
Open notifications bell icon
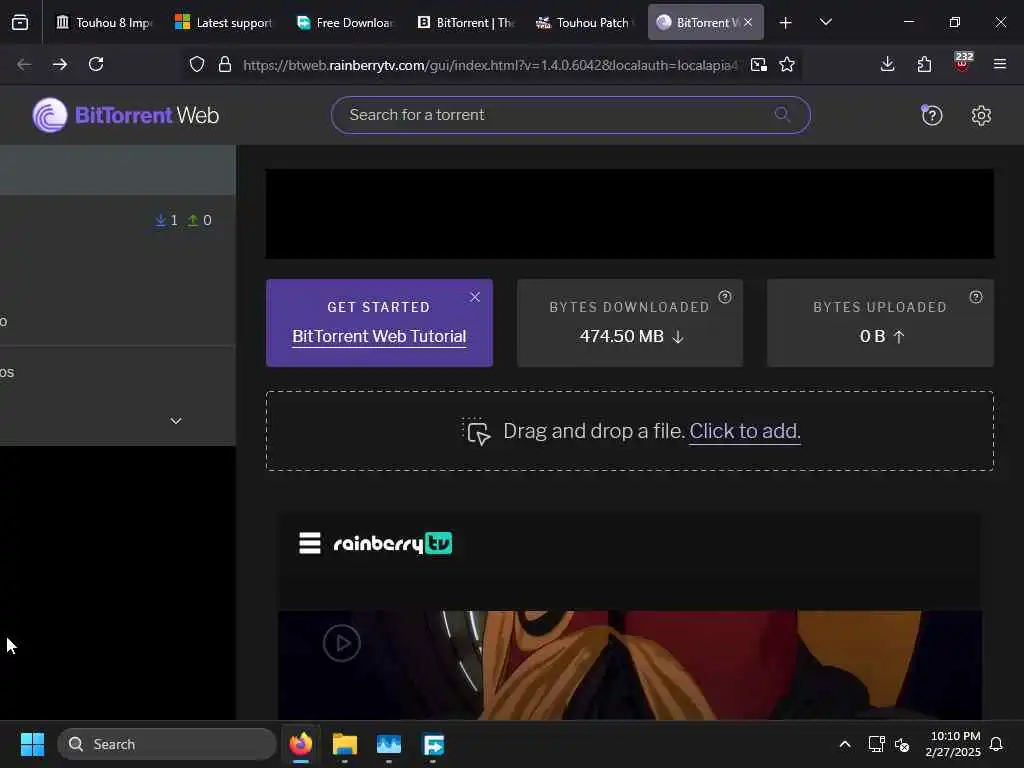pos(996,744)
